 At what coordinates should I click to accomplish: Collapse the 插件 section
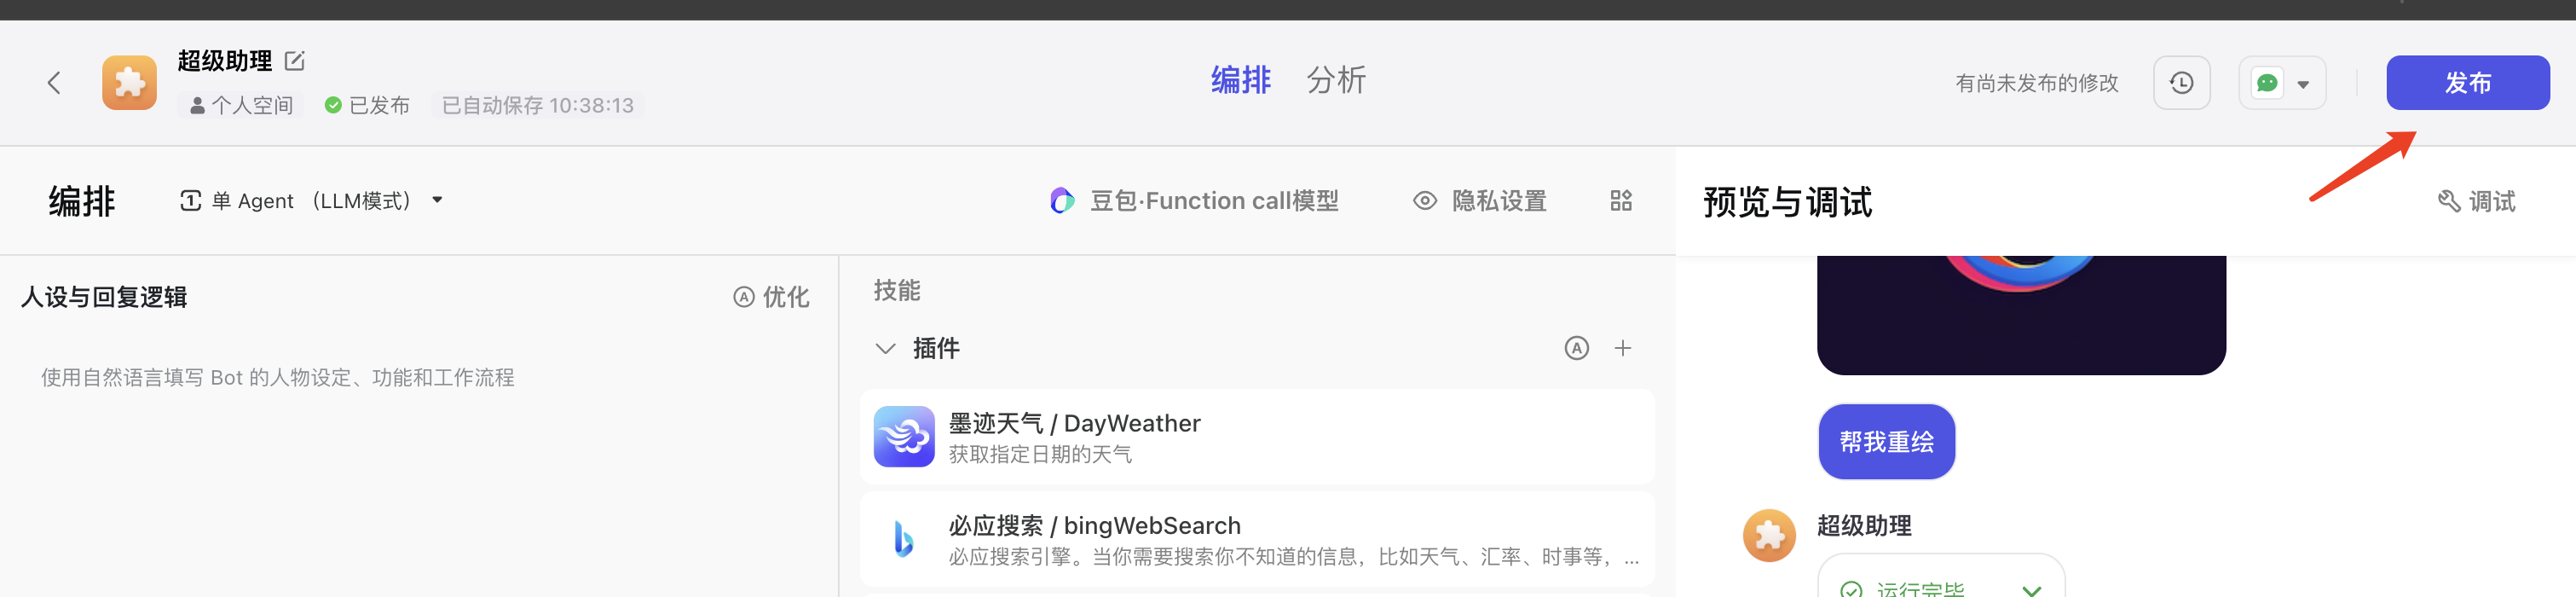tap(885, 348)
